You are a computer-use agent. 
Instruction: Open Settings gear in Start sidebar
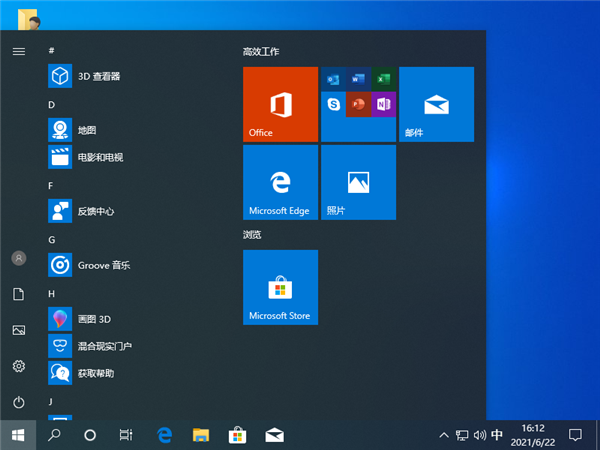(18, 366)
